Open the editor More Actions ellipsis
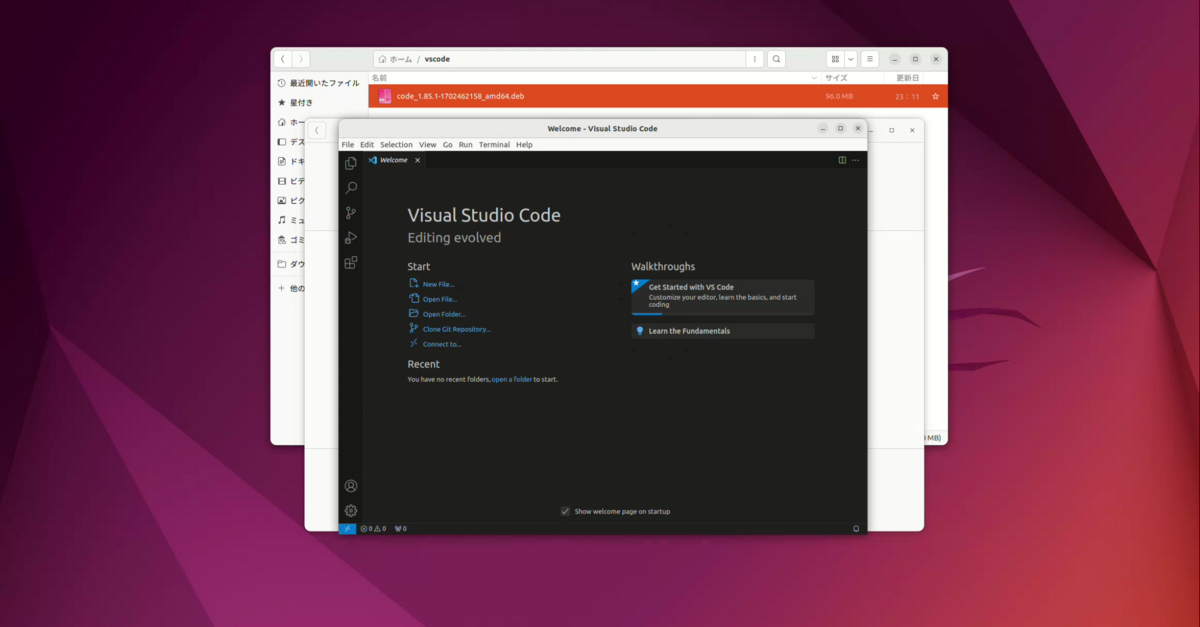 click(856, 160)
